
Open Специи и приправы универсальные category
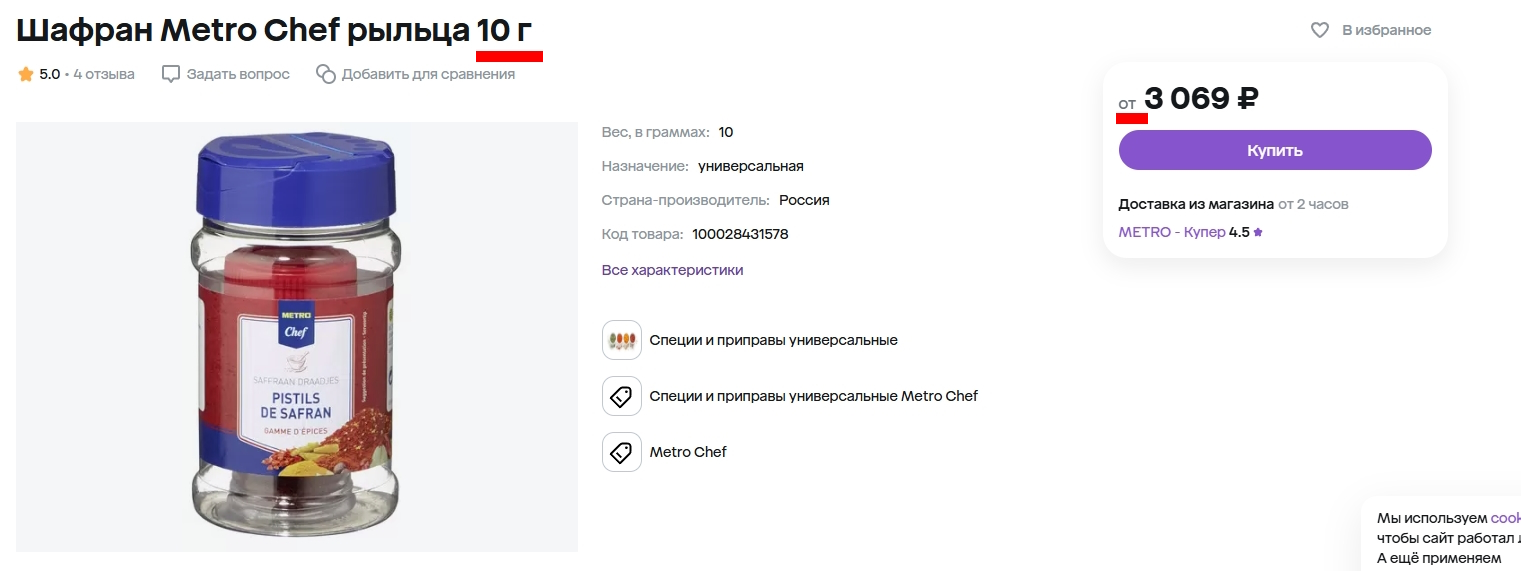click(x=774, y=340)
